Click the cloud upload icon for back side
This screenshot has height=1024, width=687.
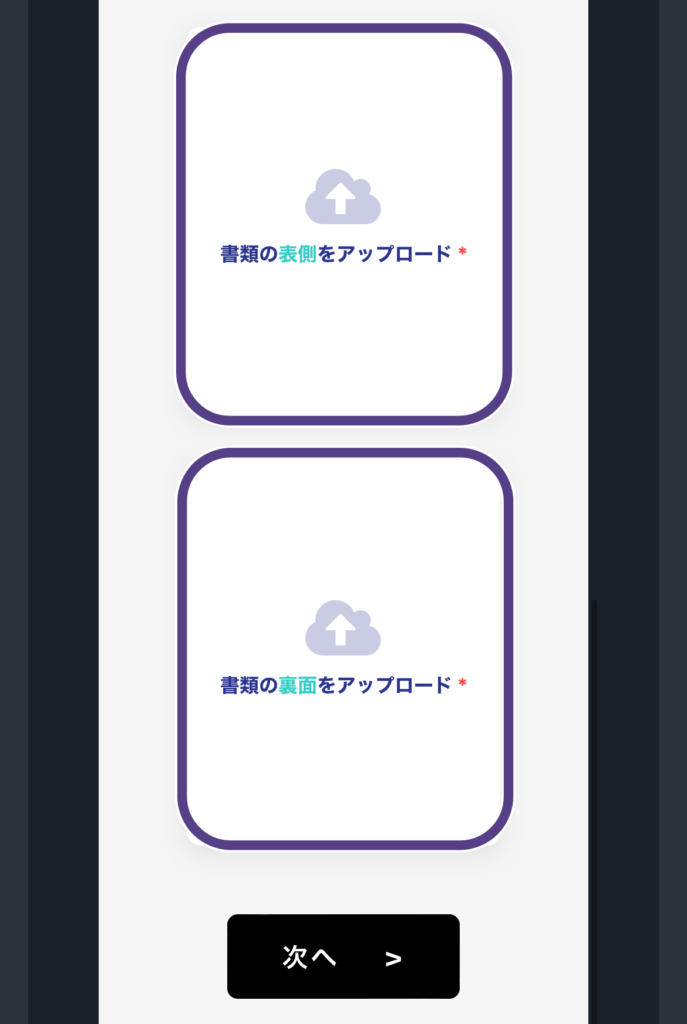[x=343, y=628]
